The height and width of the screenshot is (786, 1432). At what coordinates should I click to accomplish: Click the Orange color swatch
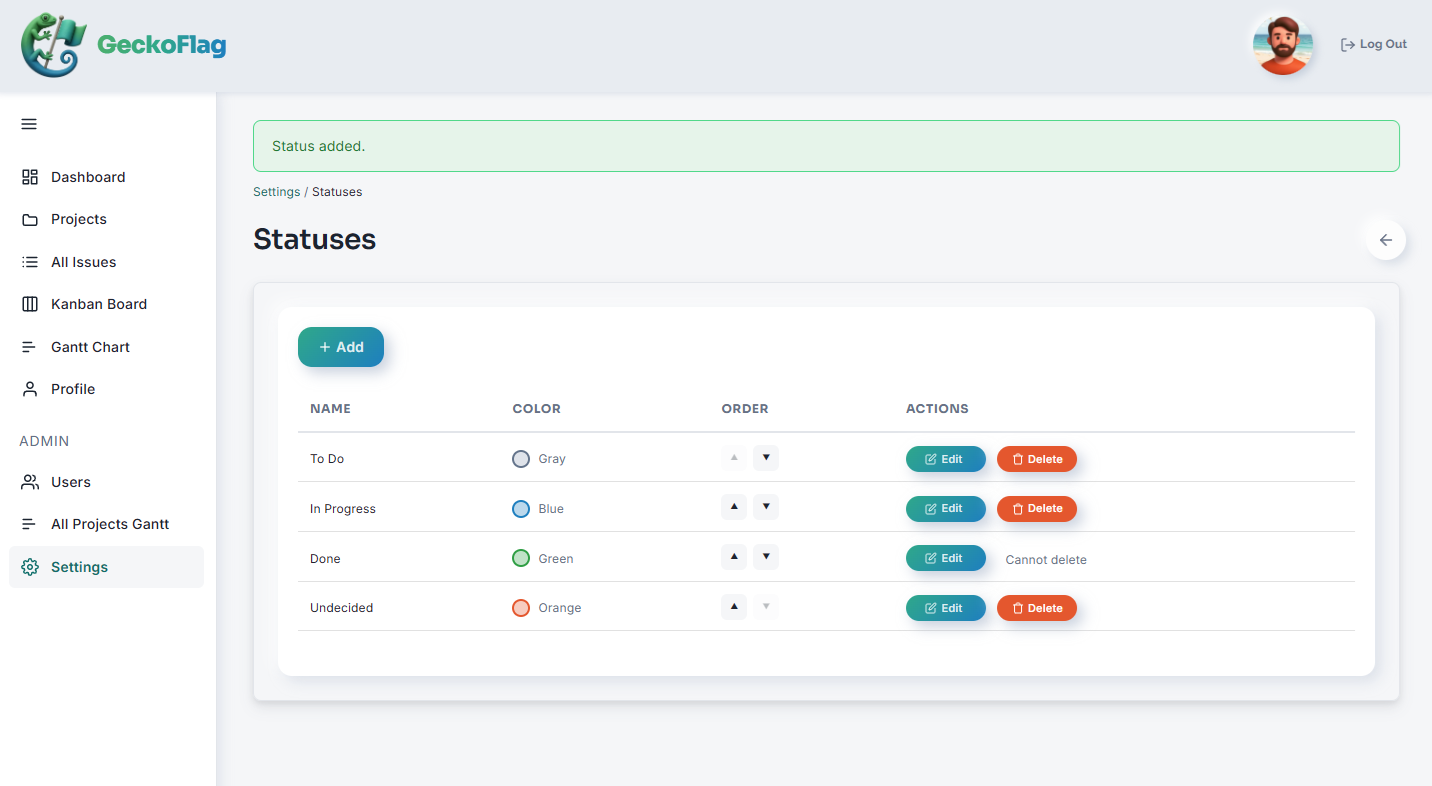(521, 608)
